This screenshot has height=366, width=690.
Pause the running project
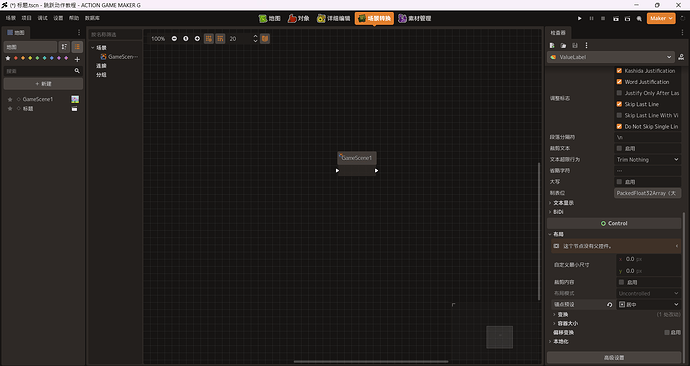point(591,18)
